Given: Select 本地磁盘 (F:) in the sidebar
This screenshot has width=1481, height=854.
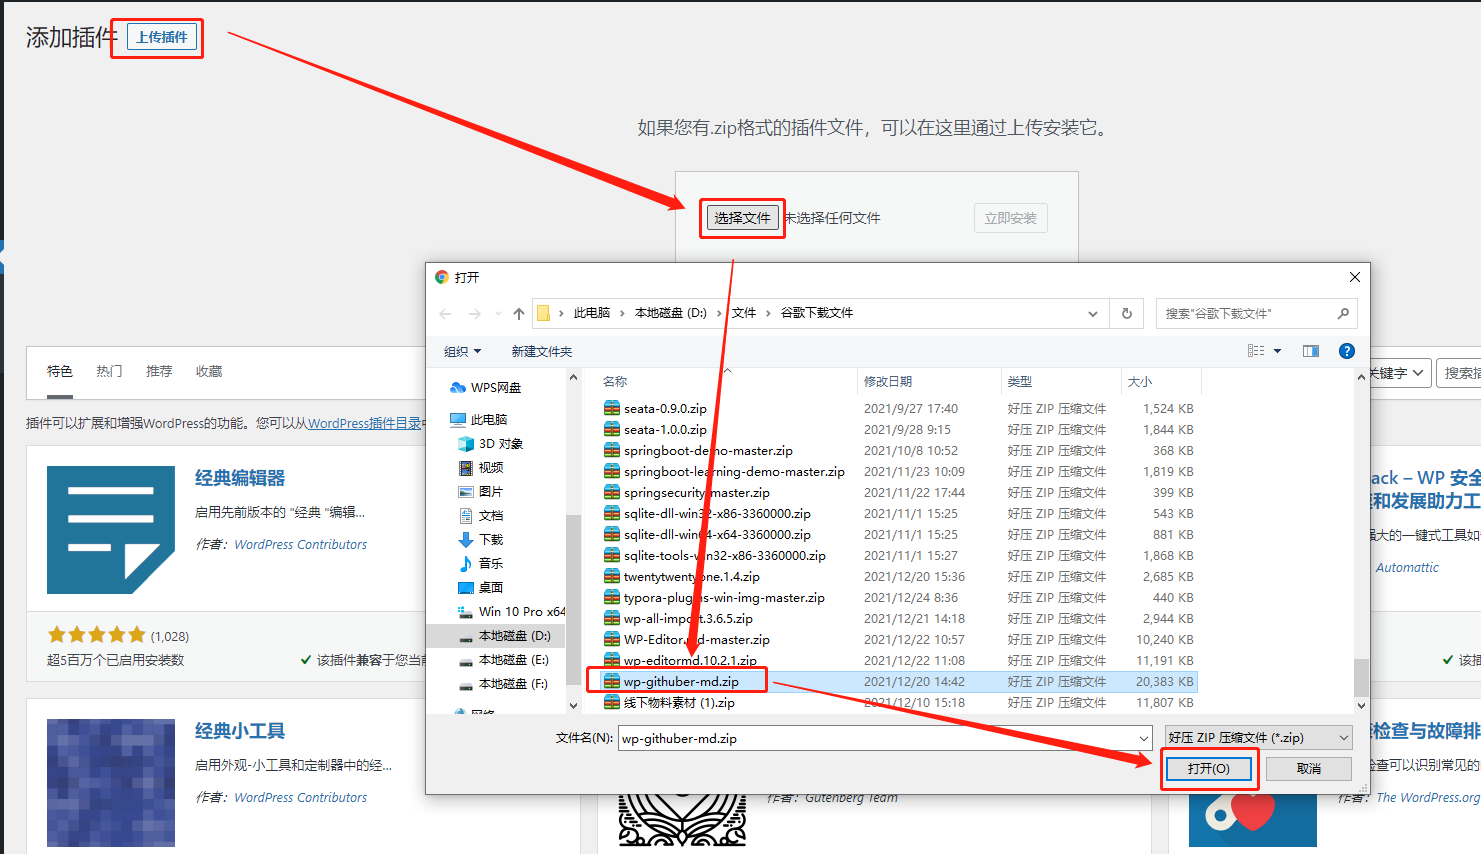Looking at the screenshot, I should pos(504,683).
